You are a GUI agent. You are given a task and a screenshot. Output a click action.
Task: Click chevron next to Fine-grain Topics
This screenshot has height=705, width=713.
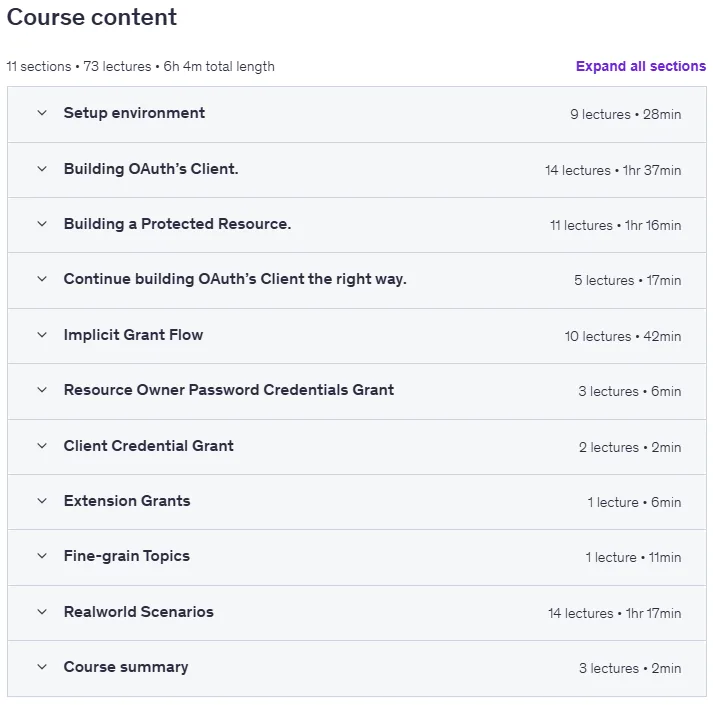pos(42,556)
